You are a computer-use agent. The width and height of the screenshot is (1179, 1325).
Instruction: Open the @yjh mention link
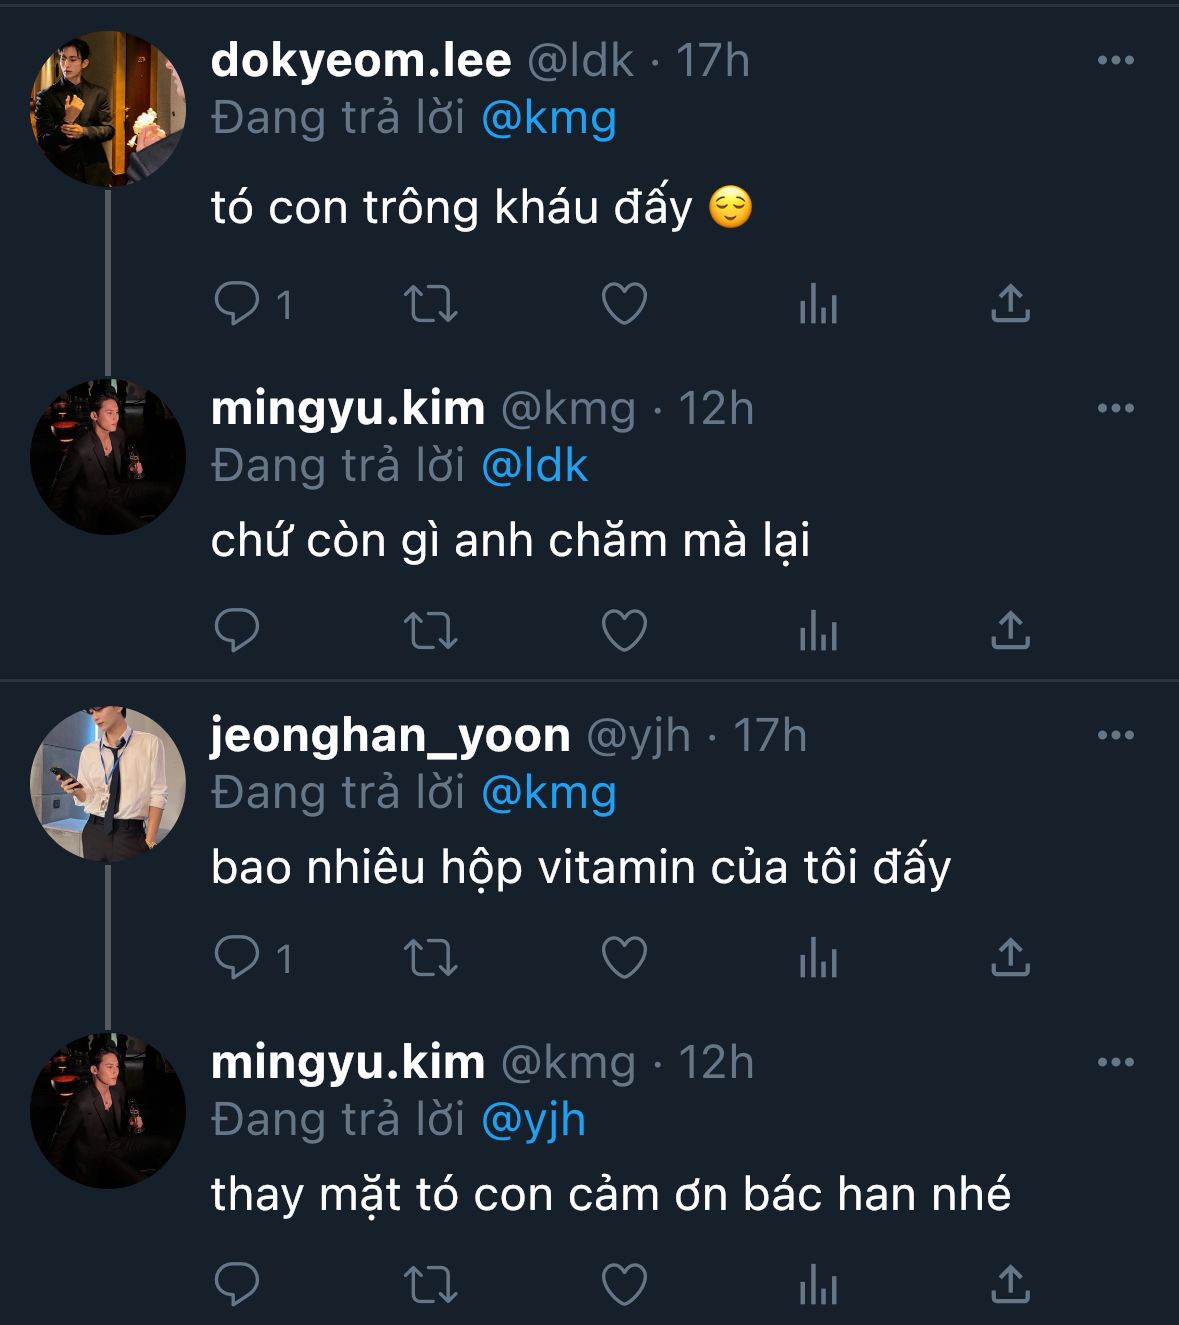pos(533,1121)
